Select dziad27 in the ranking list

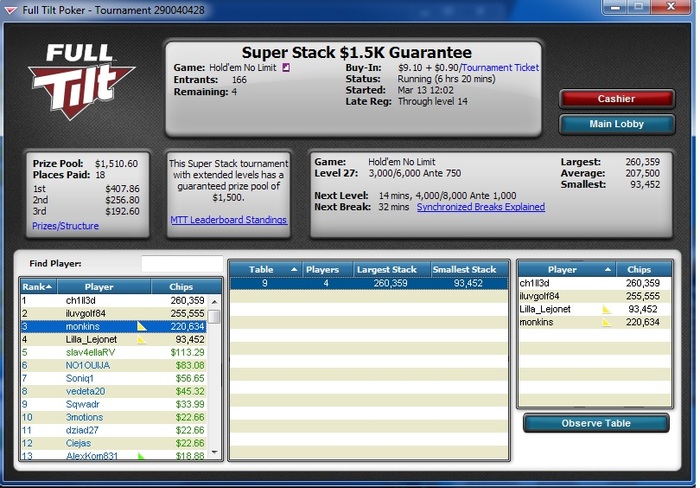tap(114, 430)
